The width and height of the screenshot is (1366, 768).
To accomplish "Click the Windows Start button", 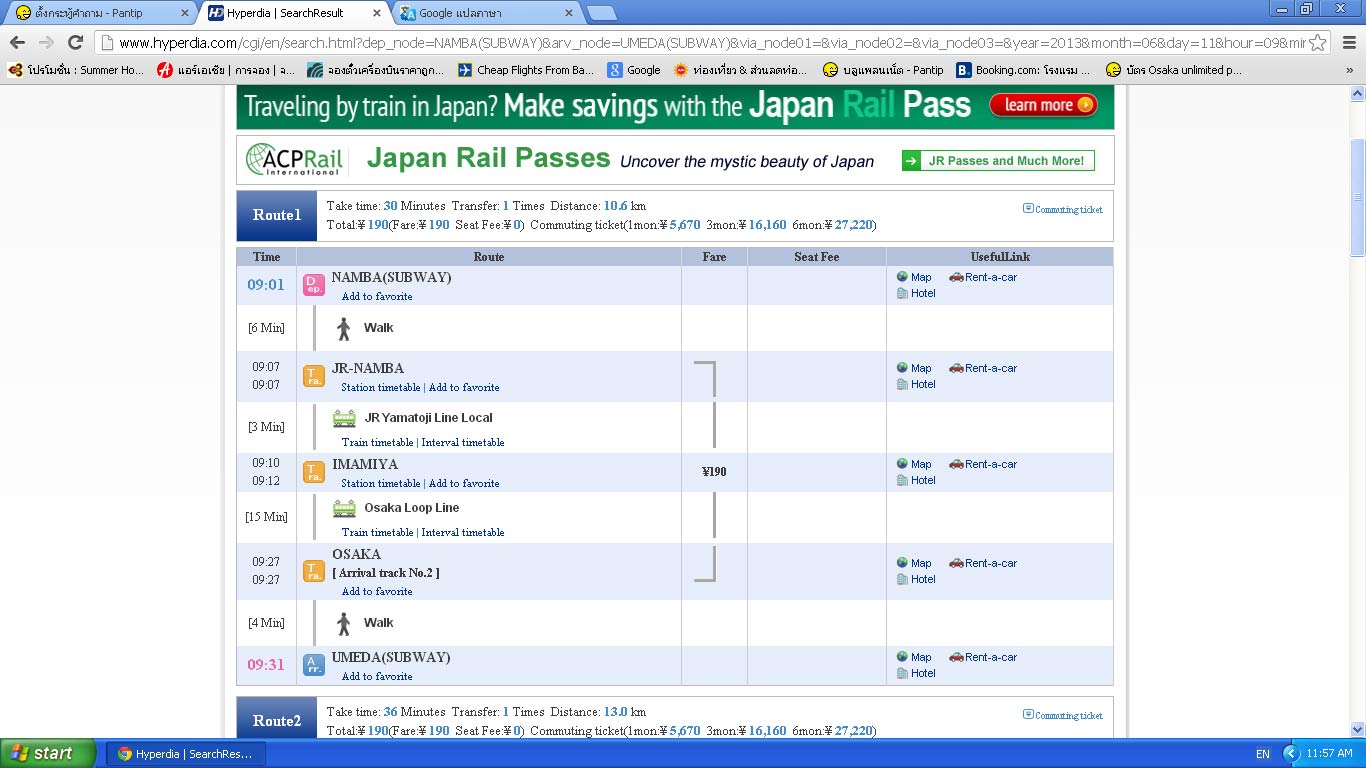I will pyautogui.click(x=48, y=753).
